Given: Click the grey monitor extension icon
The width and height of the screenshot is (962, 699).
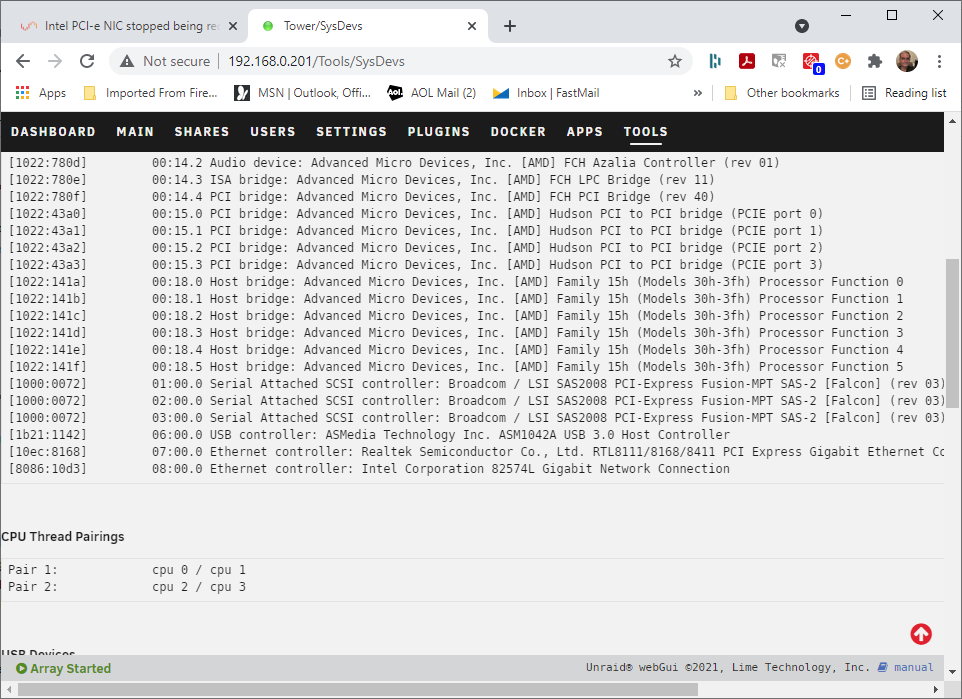Looking at the screenshot, I should coord(779,61).
